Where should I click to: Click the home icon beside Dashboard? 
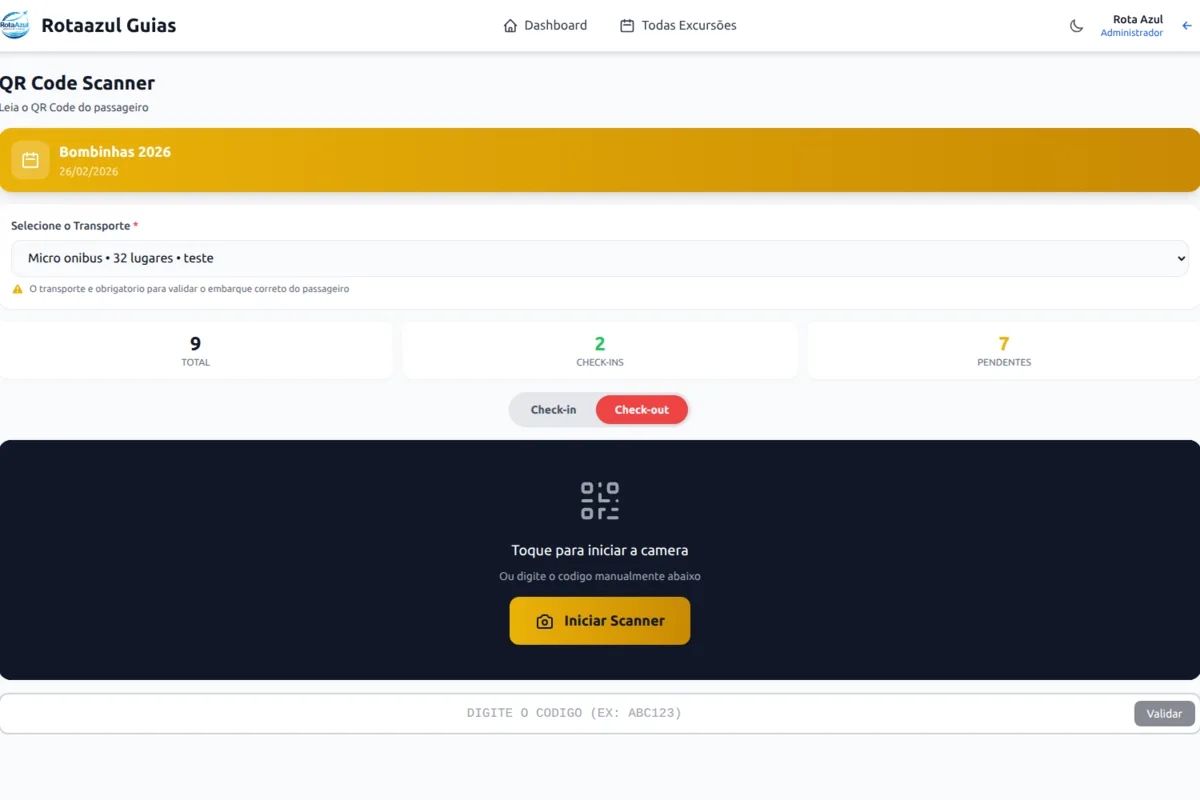coord(510,26)
